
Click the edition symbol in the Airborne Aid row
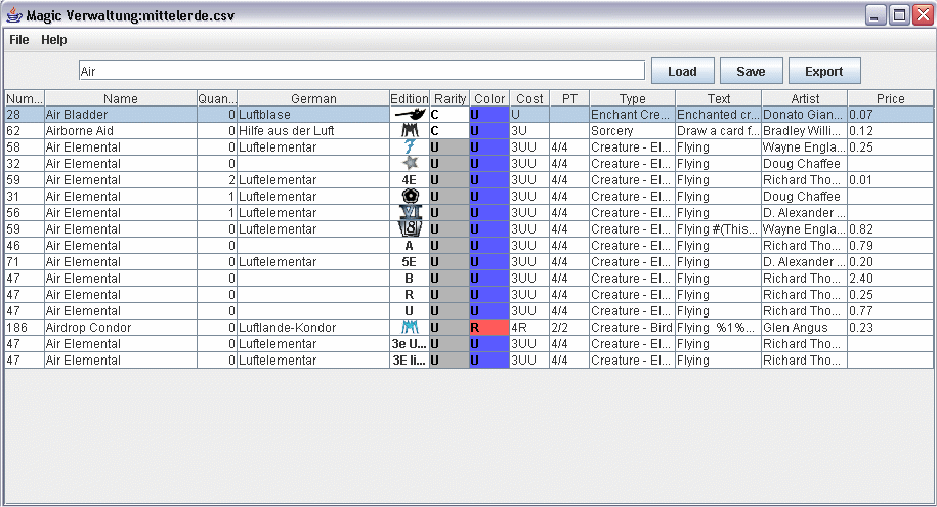409,131
